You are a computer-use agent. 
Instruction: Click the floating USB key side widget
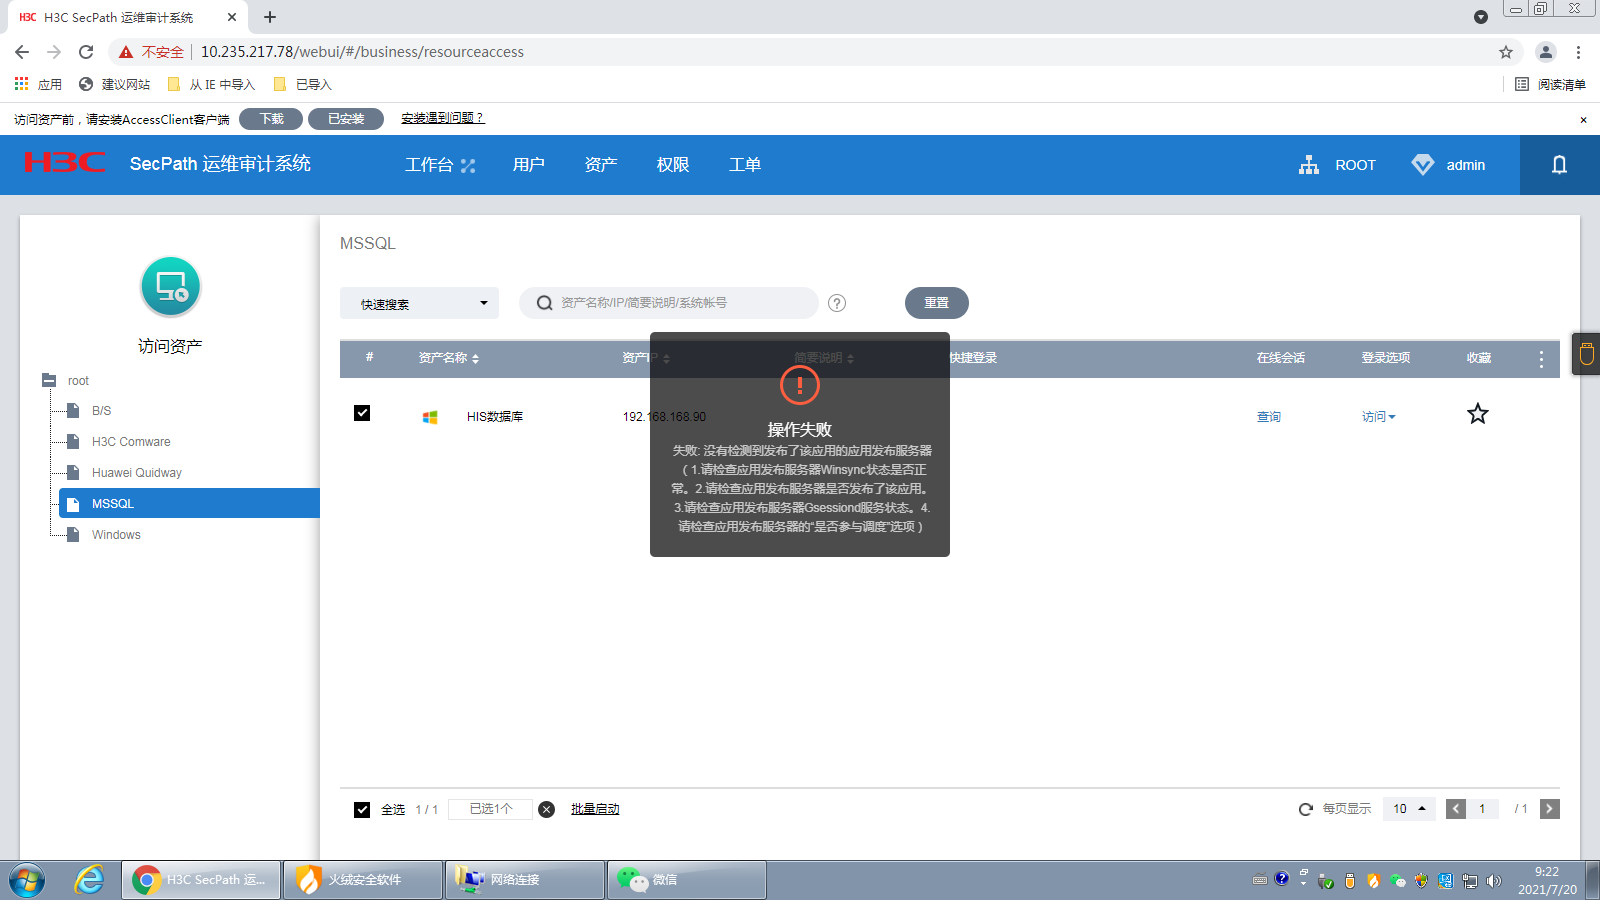[x=1586, y=353]
